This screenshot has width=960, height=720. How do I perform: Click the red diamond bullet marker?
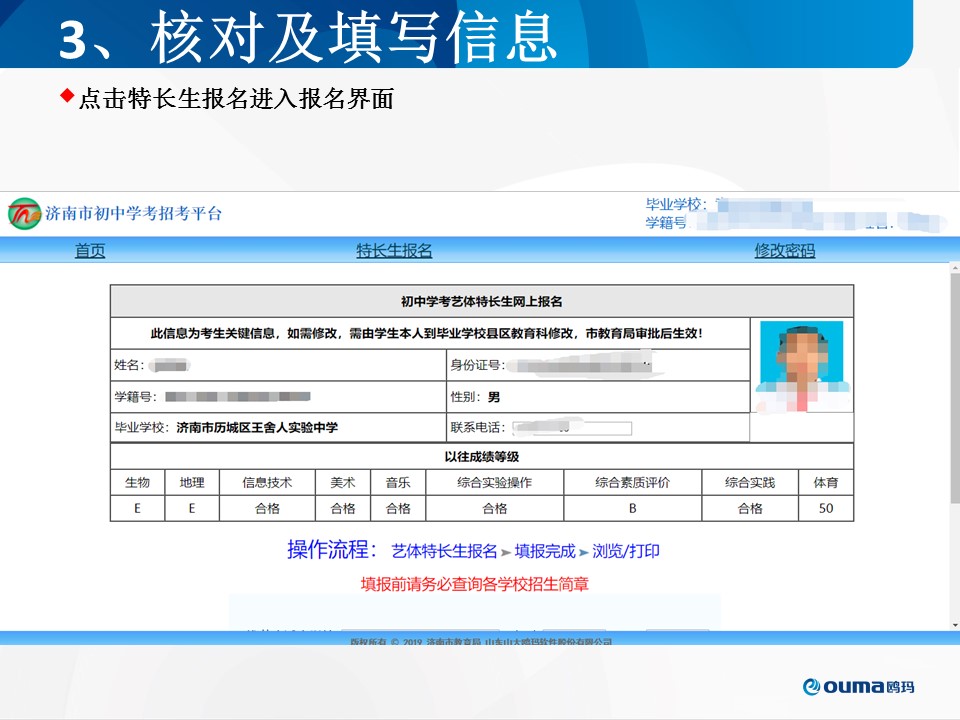click(x=67, y=96)
